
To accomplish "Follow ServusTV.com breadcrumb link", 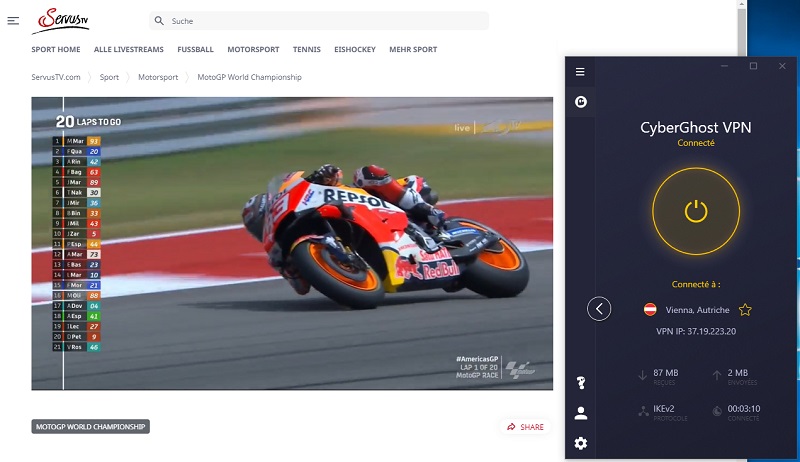I will (x=56, y=77).
